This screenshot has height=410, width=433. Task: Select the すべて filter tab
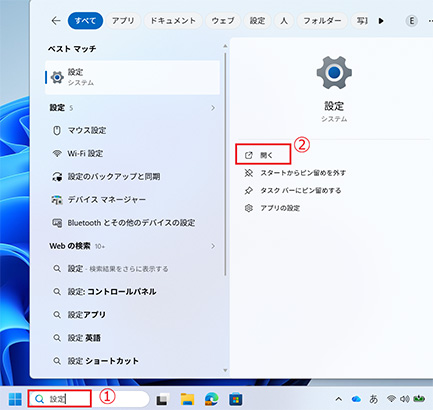85,21
